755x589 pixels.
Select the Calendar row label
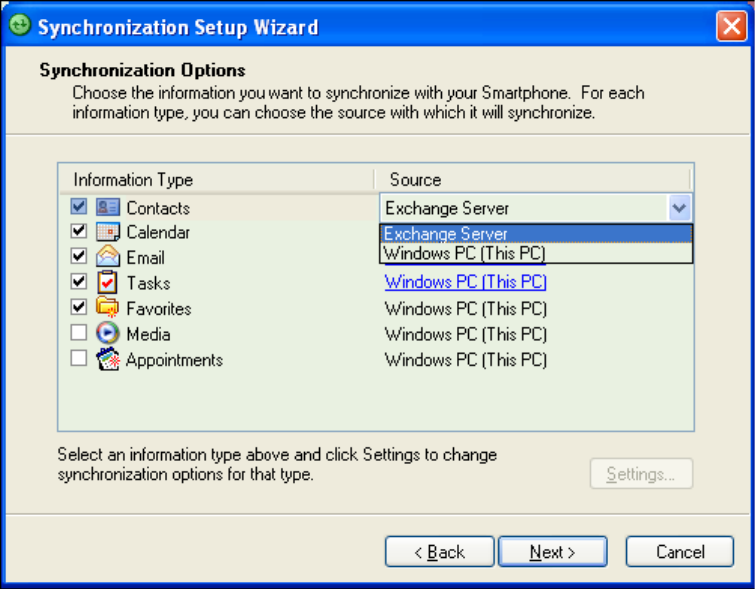(x=158, y=233)
